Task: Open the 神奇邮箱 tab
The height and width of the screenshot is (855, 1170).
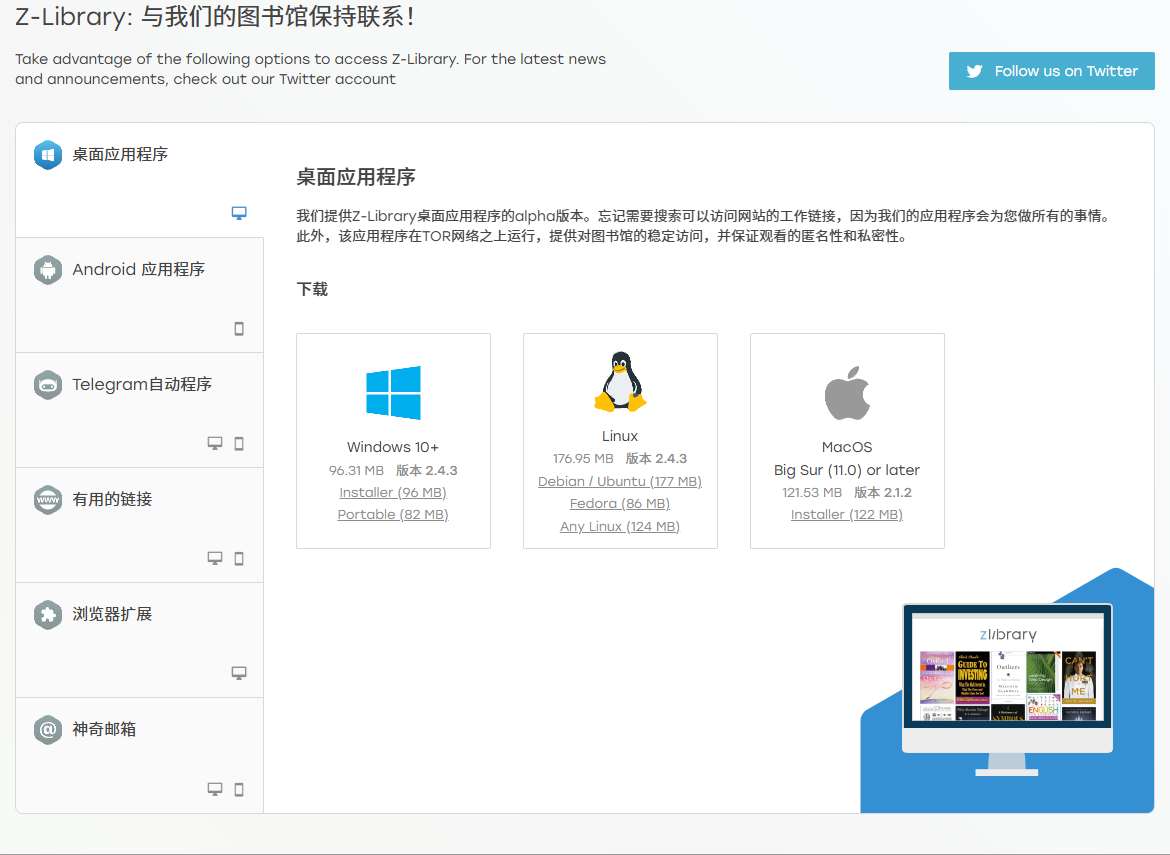Action: pos(140,755)
